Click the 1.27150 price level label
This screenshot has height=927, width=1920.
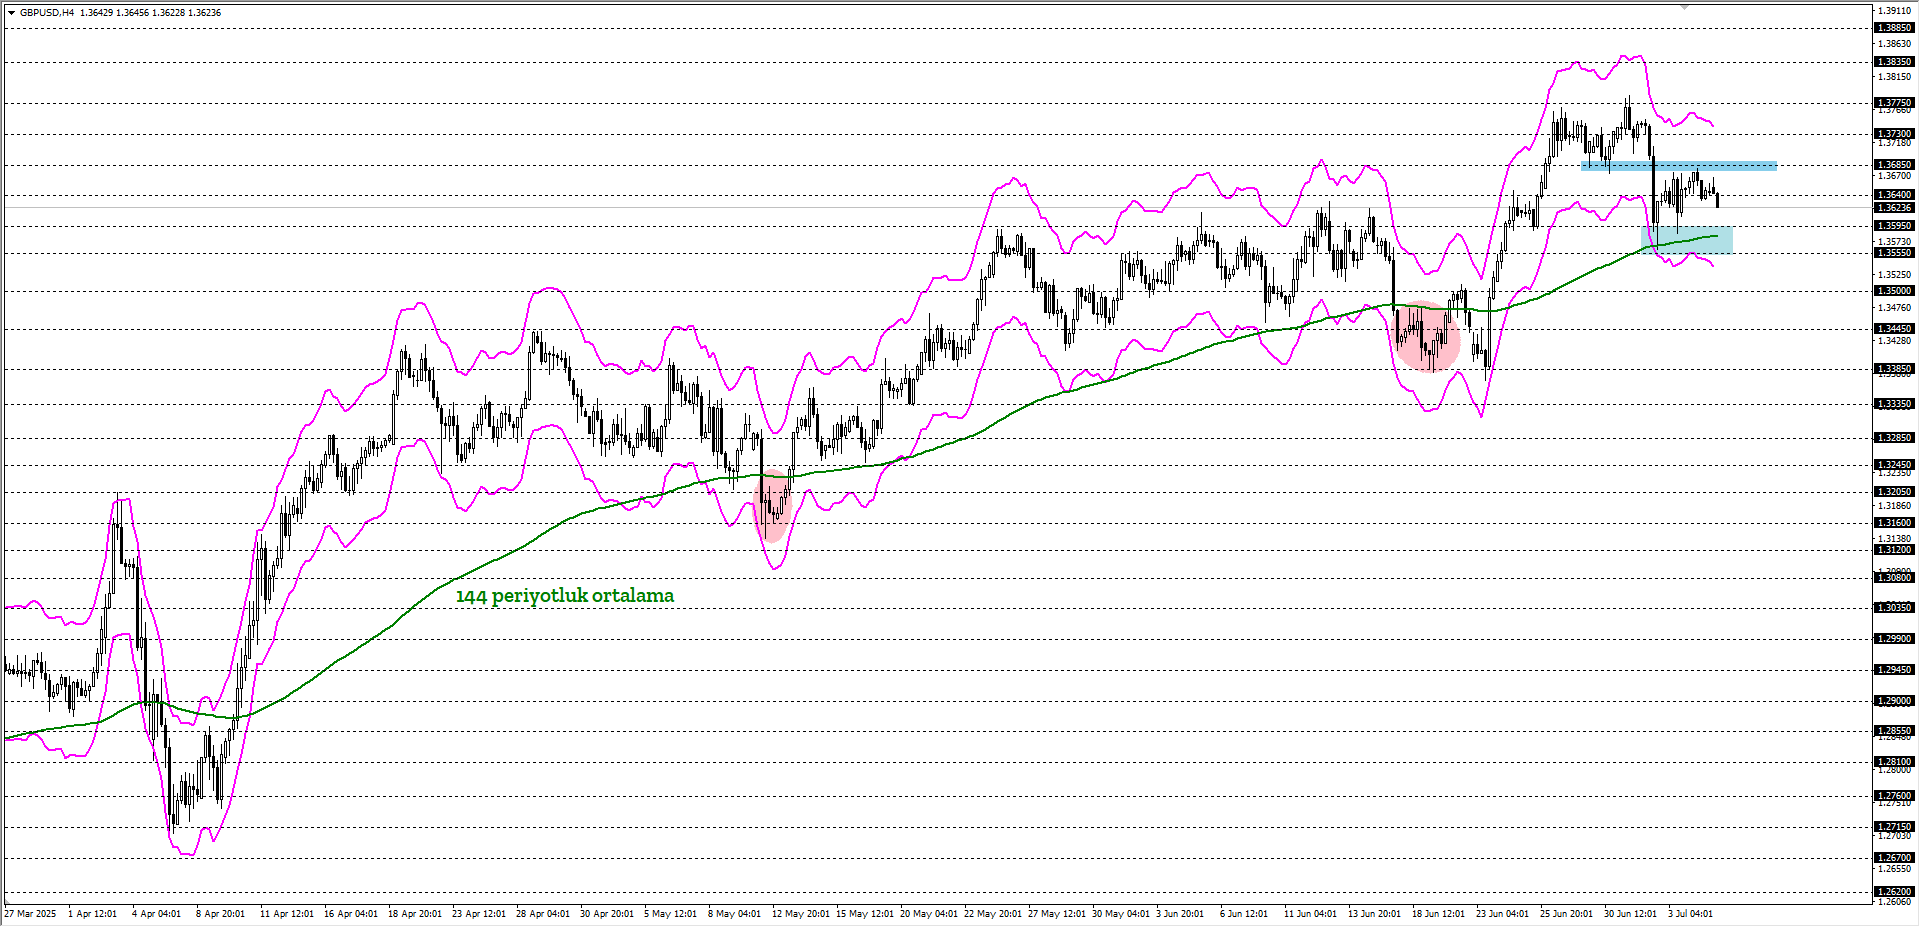[x=1894, y=827]
